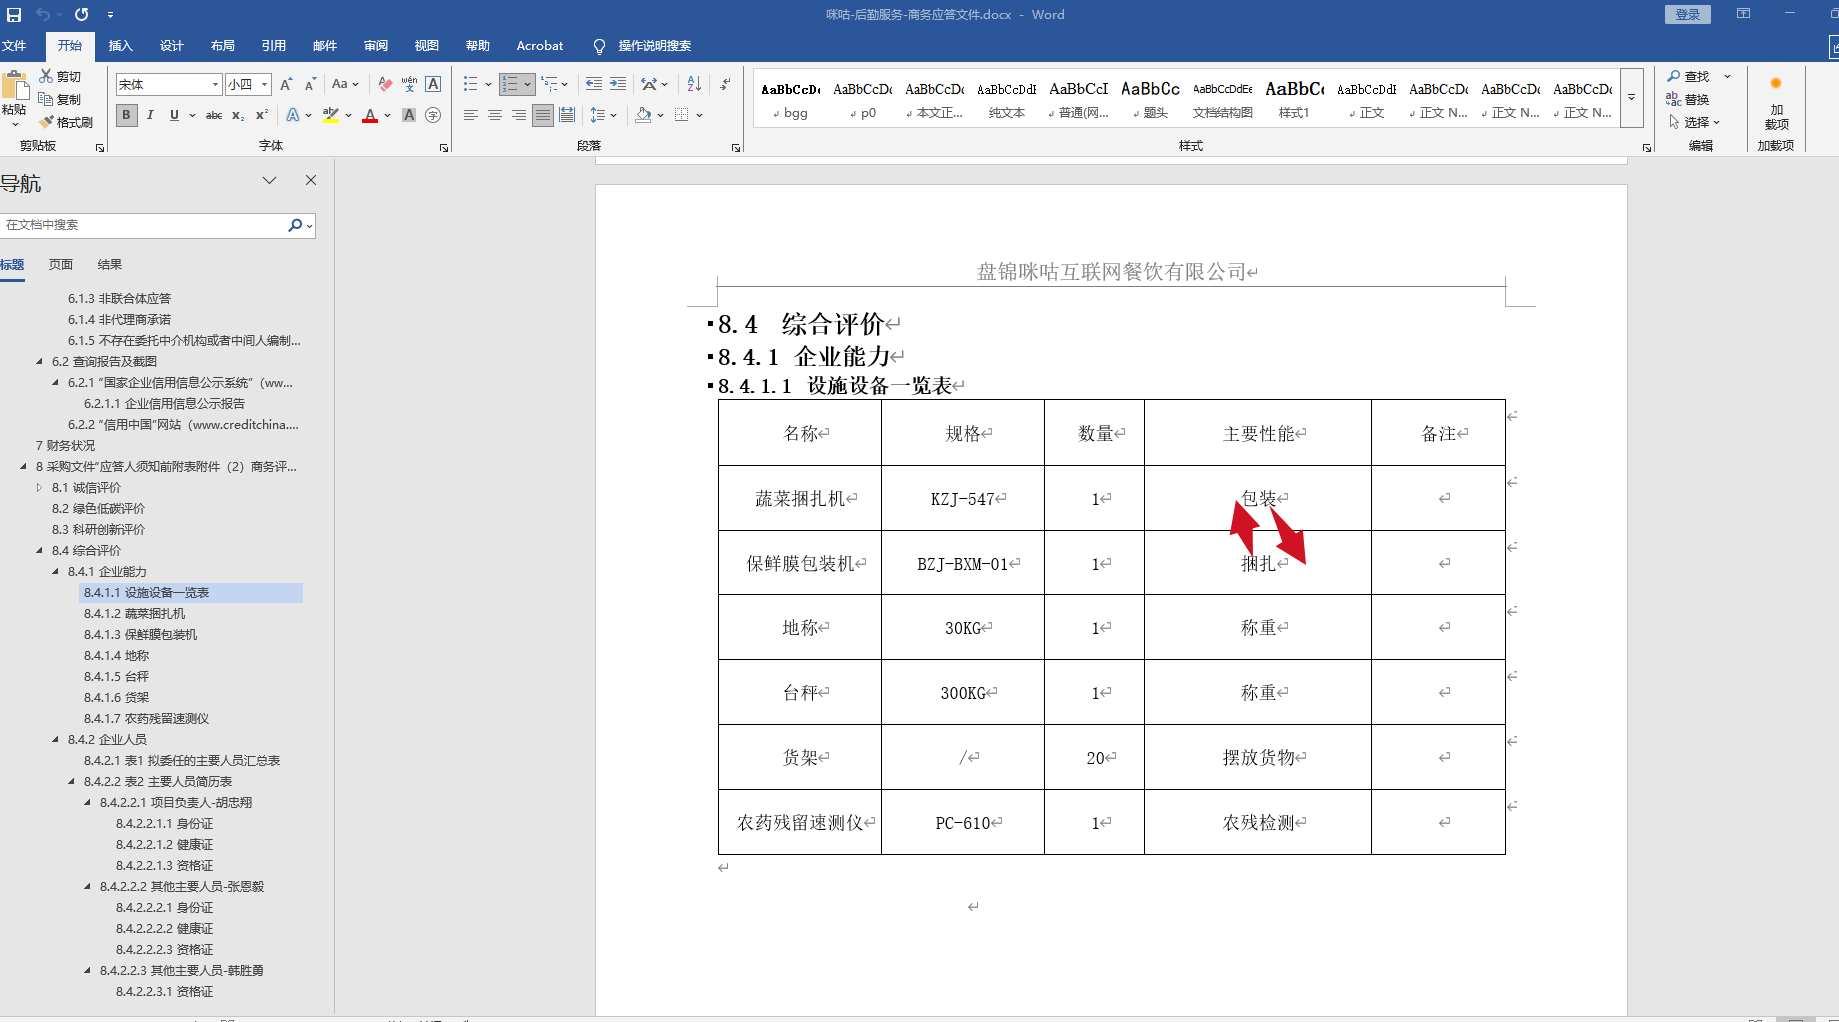This screenshot has width=1839, height=1022.
Task: Clear all formatting with the eraser icon
Action: 385,84
